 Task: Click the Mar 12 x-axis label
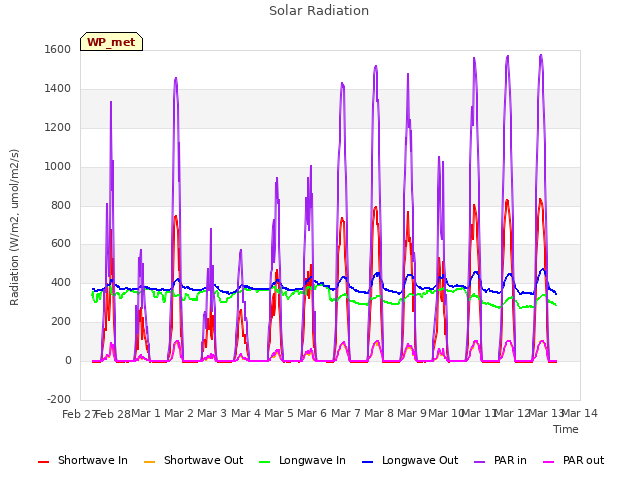(512, 413)
